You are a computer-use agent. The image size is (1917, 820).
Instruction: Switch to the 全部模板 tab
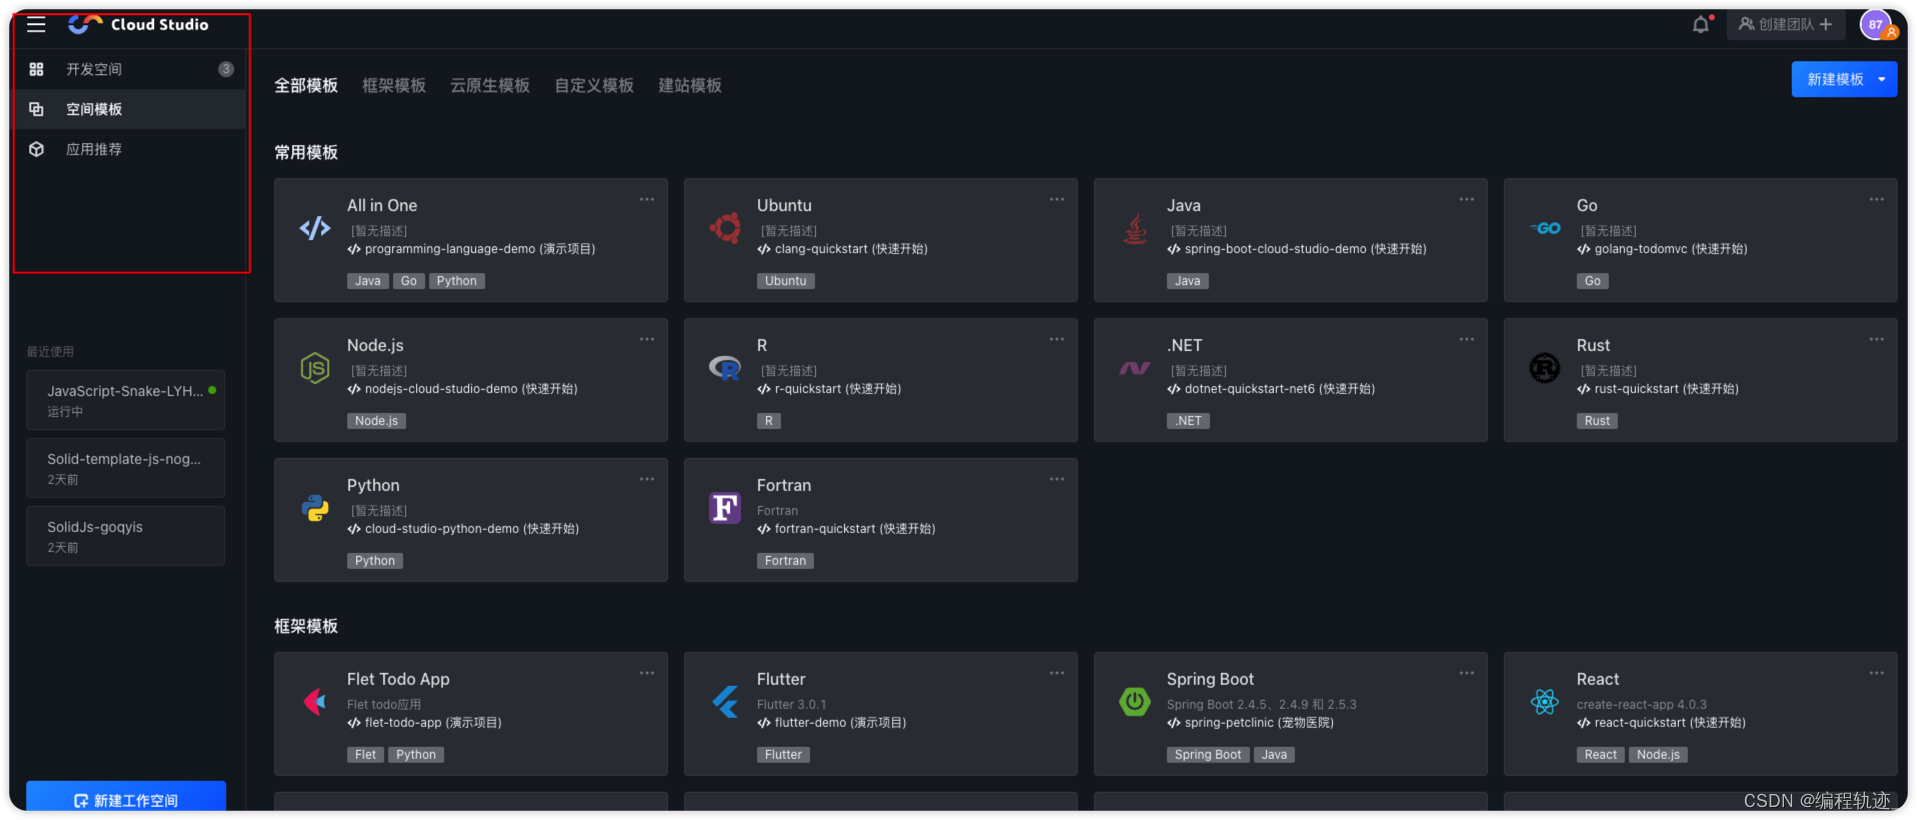point(306,86)
